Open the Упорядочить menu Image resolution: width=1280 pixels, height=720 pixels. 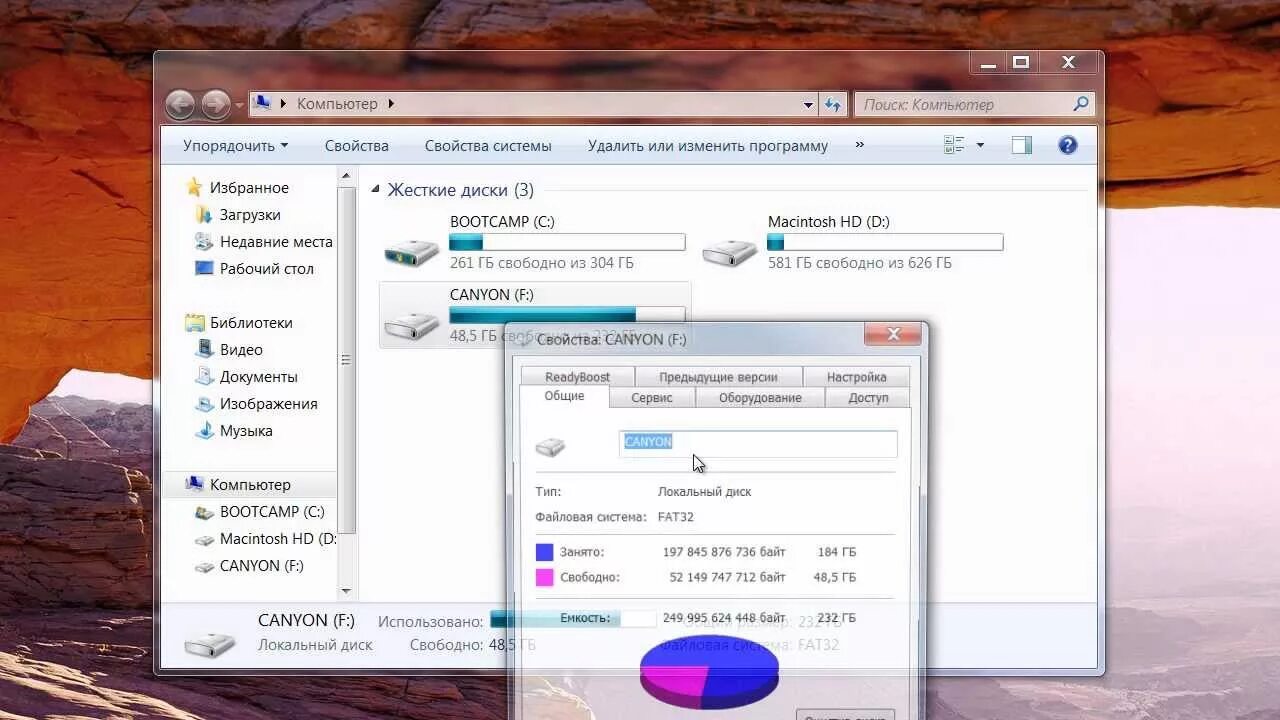click(x=235, y=146)
